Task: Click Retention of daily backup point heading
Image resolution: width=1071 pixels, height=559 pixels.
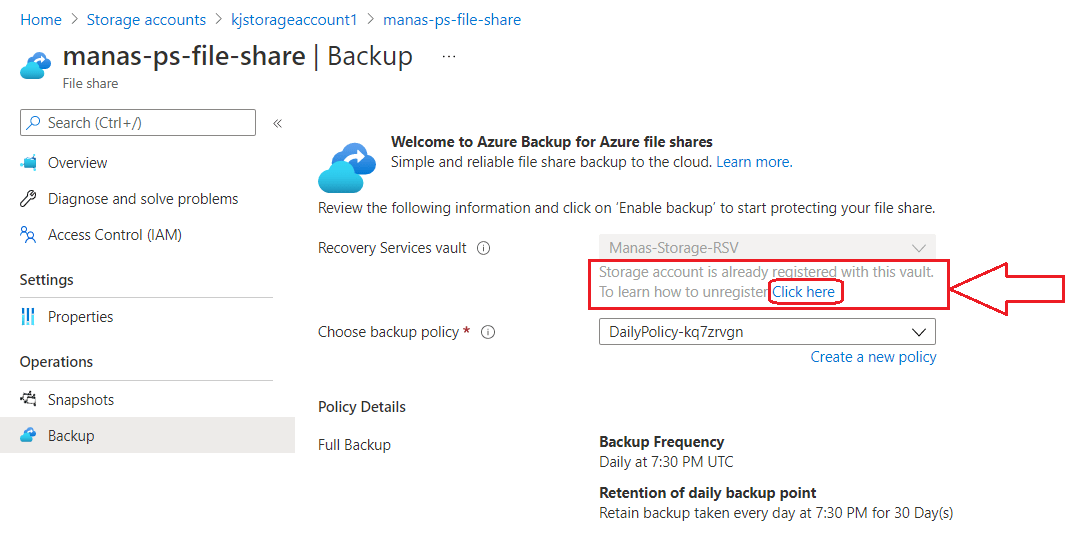Action: (x=708, y=493)
